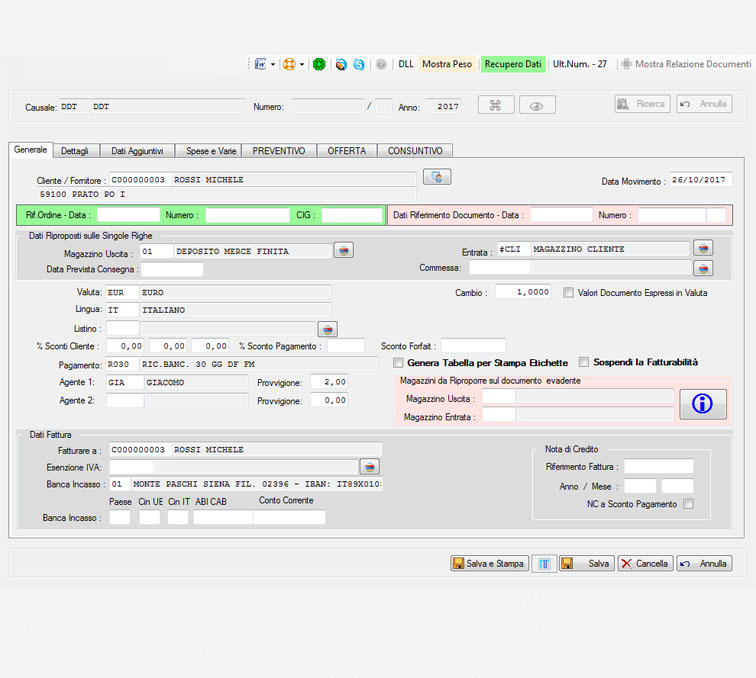Click the Cancella button

tap(646, 563)
